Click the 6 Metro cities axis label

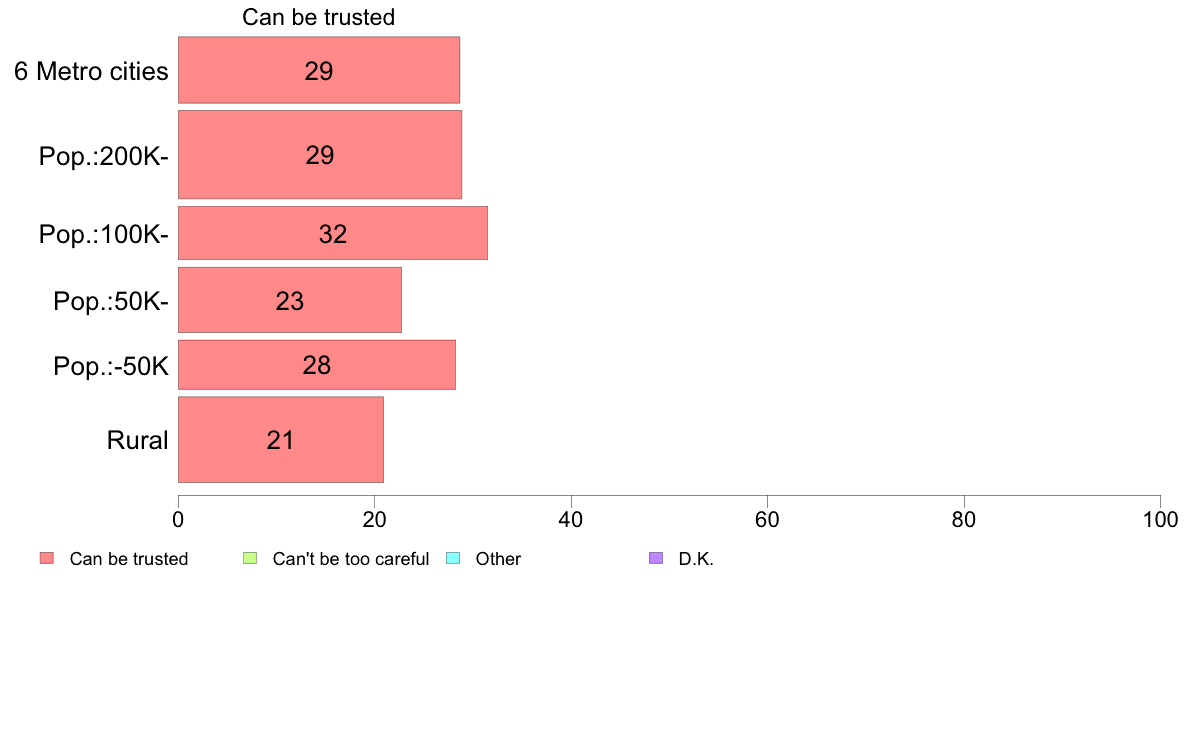point(91,71)
